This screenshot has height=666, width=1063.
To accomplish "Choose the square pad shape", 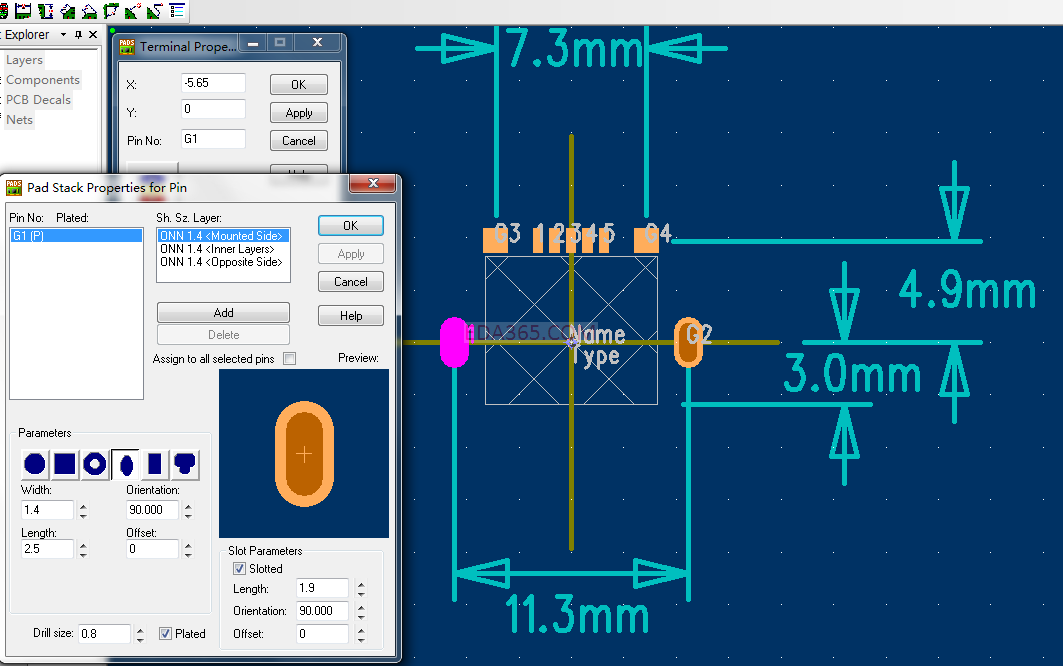I will (64, 464).
